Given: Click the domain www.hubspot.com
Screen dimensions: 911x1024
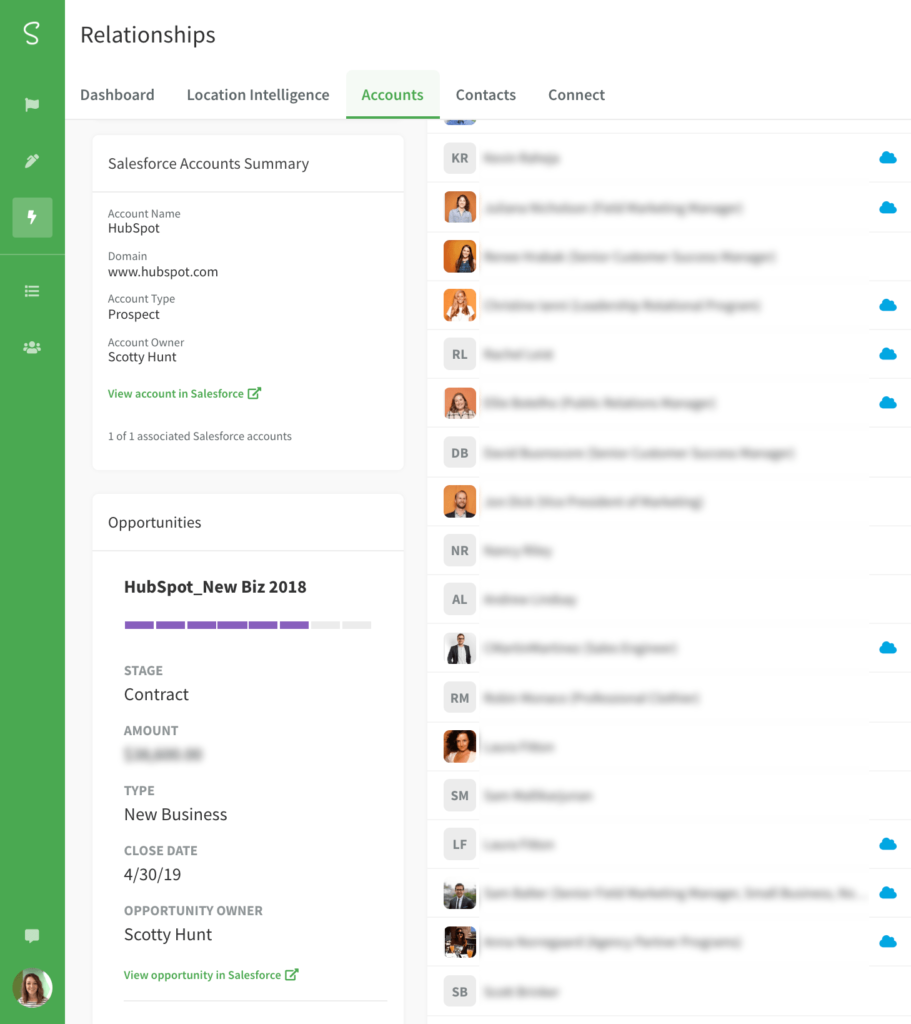Looking at the screenshot, I should coord(163,272).
